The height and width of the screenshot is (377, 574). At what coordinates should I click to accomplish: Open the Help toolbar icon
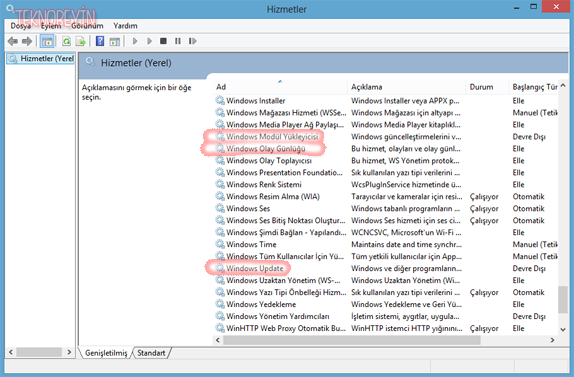point(100,41)
